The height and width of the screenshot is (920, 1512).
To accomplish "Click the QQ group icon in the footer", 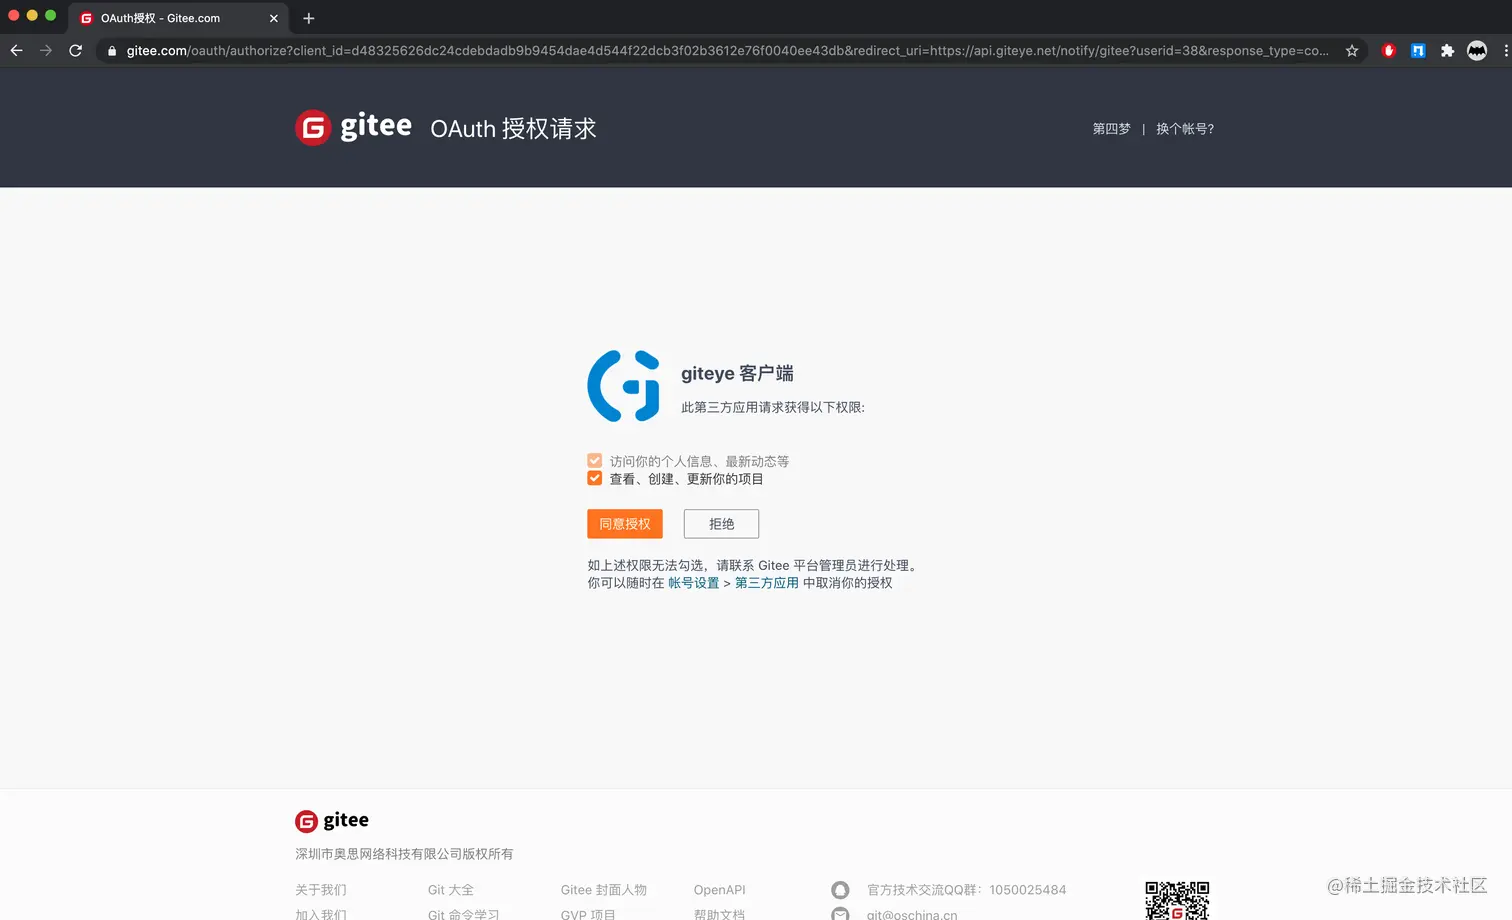I will (x=840, y=890).
